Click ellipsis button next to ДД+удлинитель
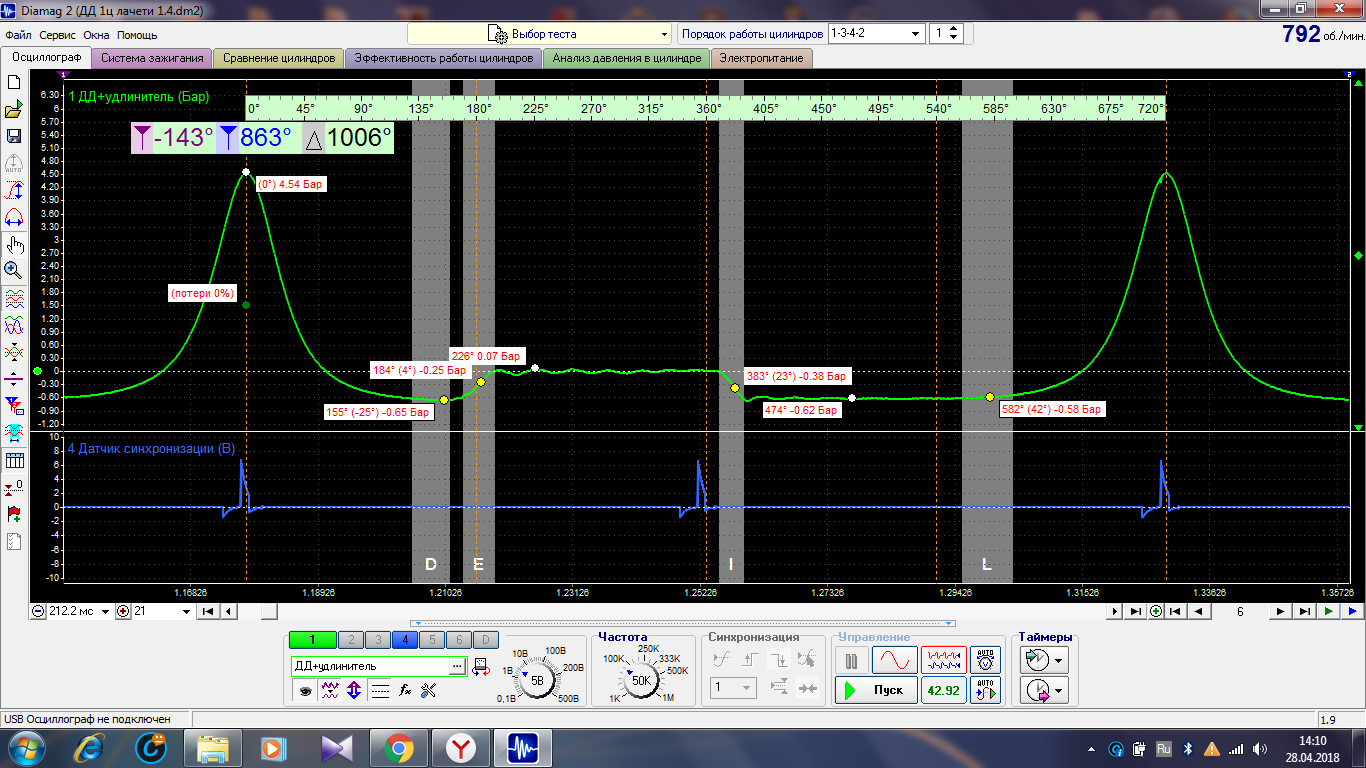The image size is (1366, 768). tap(458, 666)
